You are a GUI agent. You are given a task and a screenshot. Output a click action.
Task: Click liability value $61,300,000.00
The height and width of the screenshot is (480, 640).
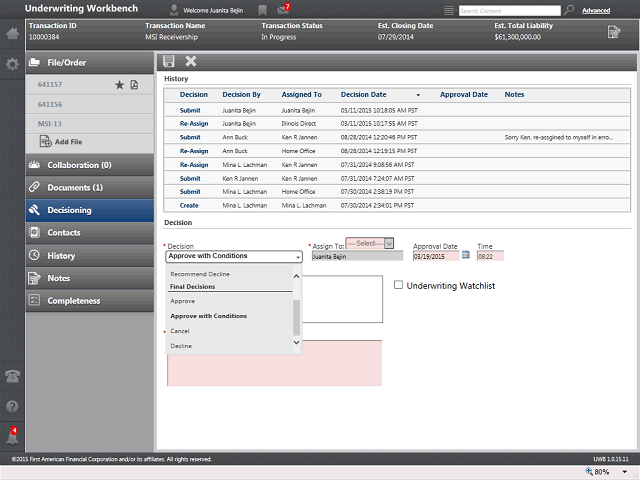click(518, 37)
